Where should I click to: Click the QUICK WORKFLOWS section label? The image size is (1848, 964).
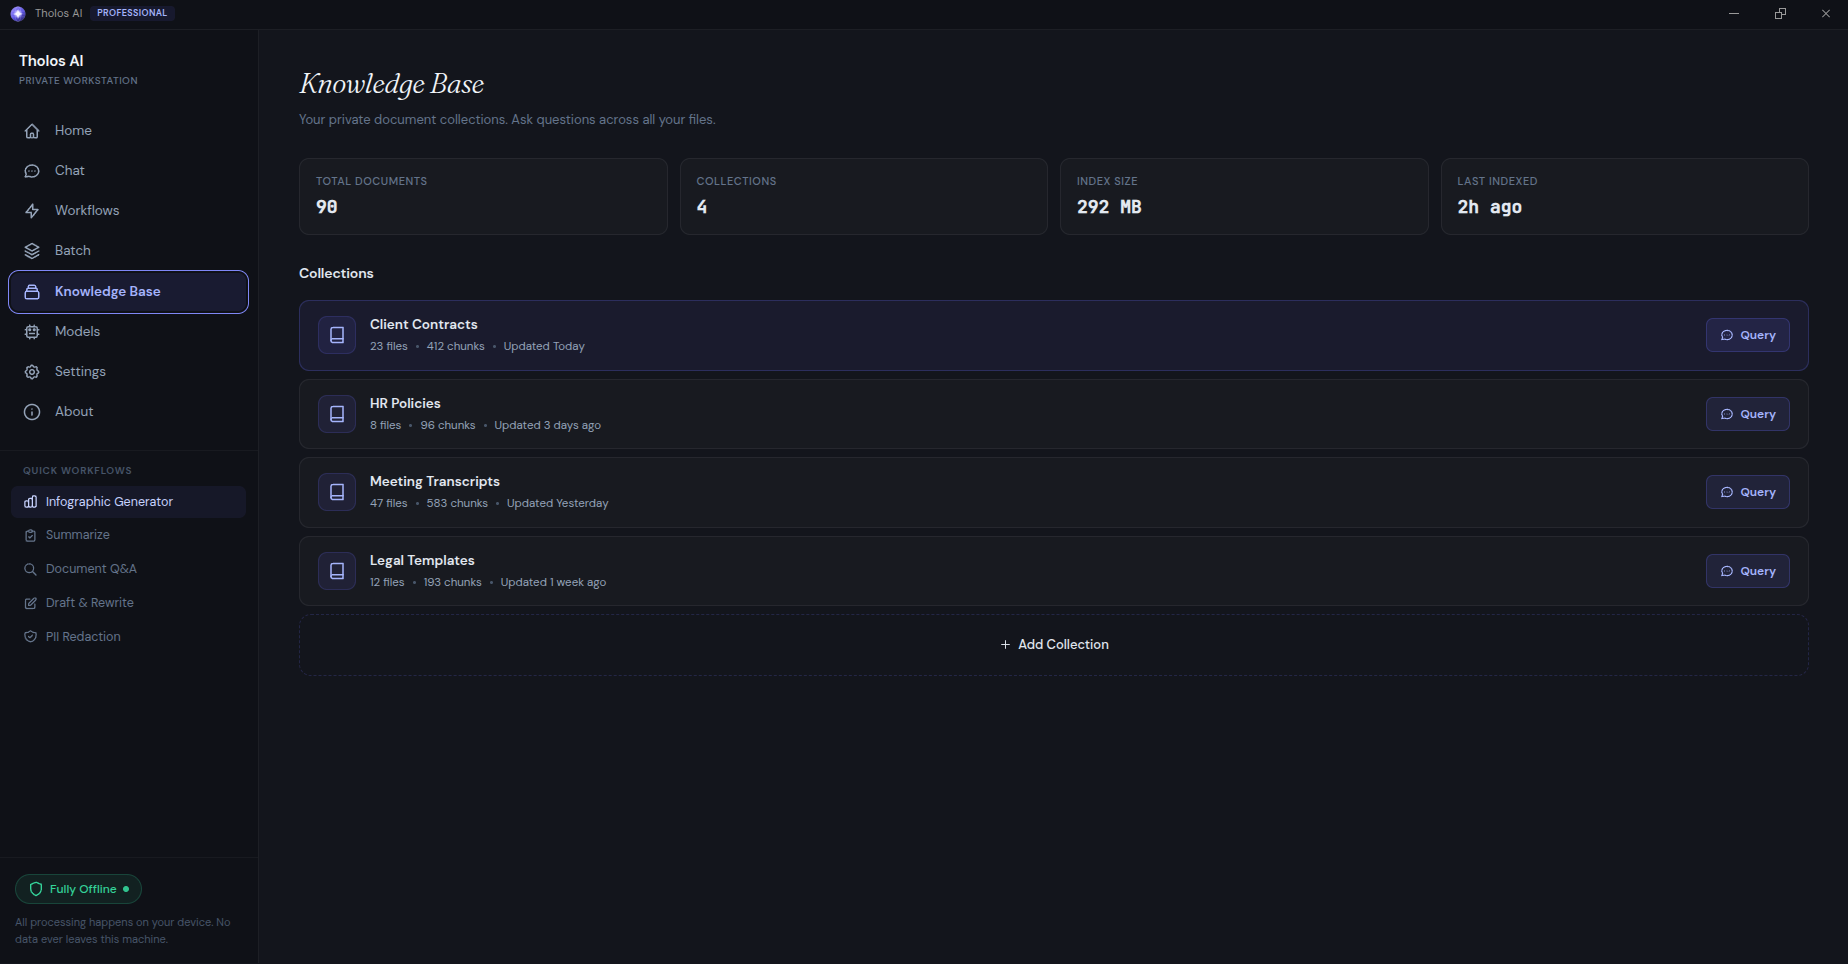77,471
